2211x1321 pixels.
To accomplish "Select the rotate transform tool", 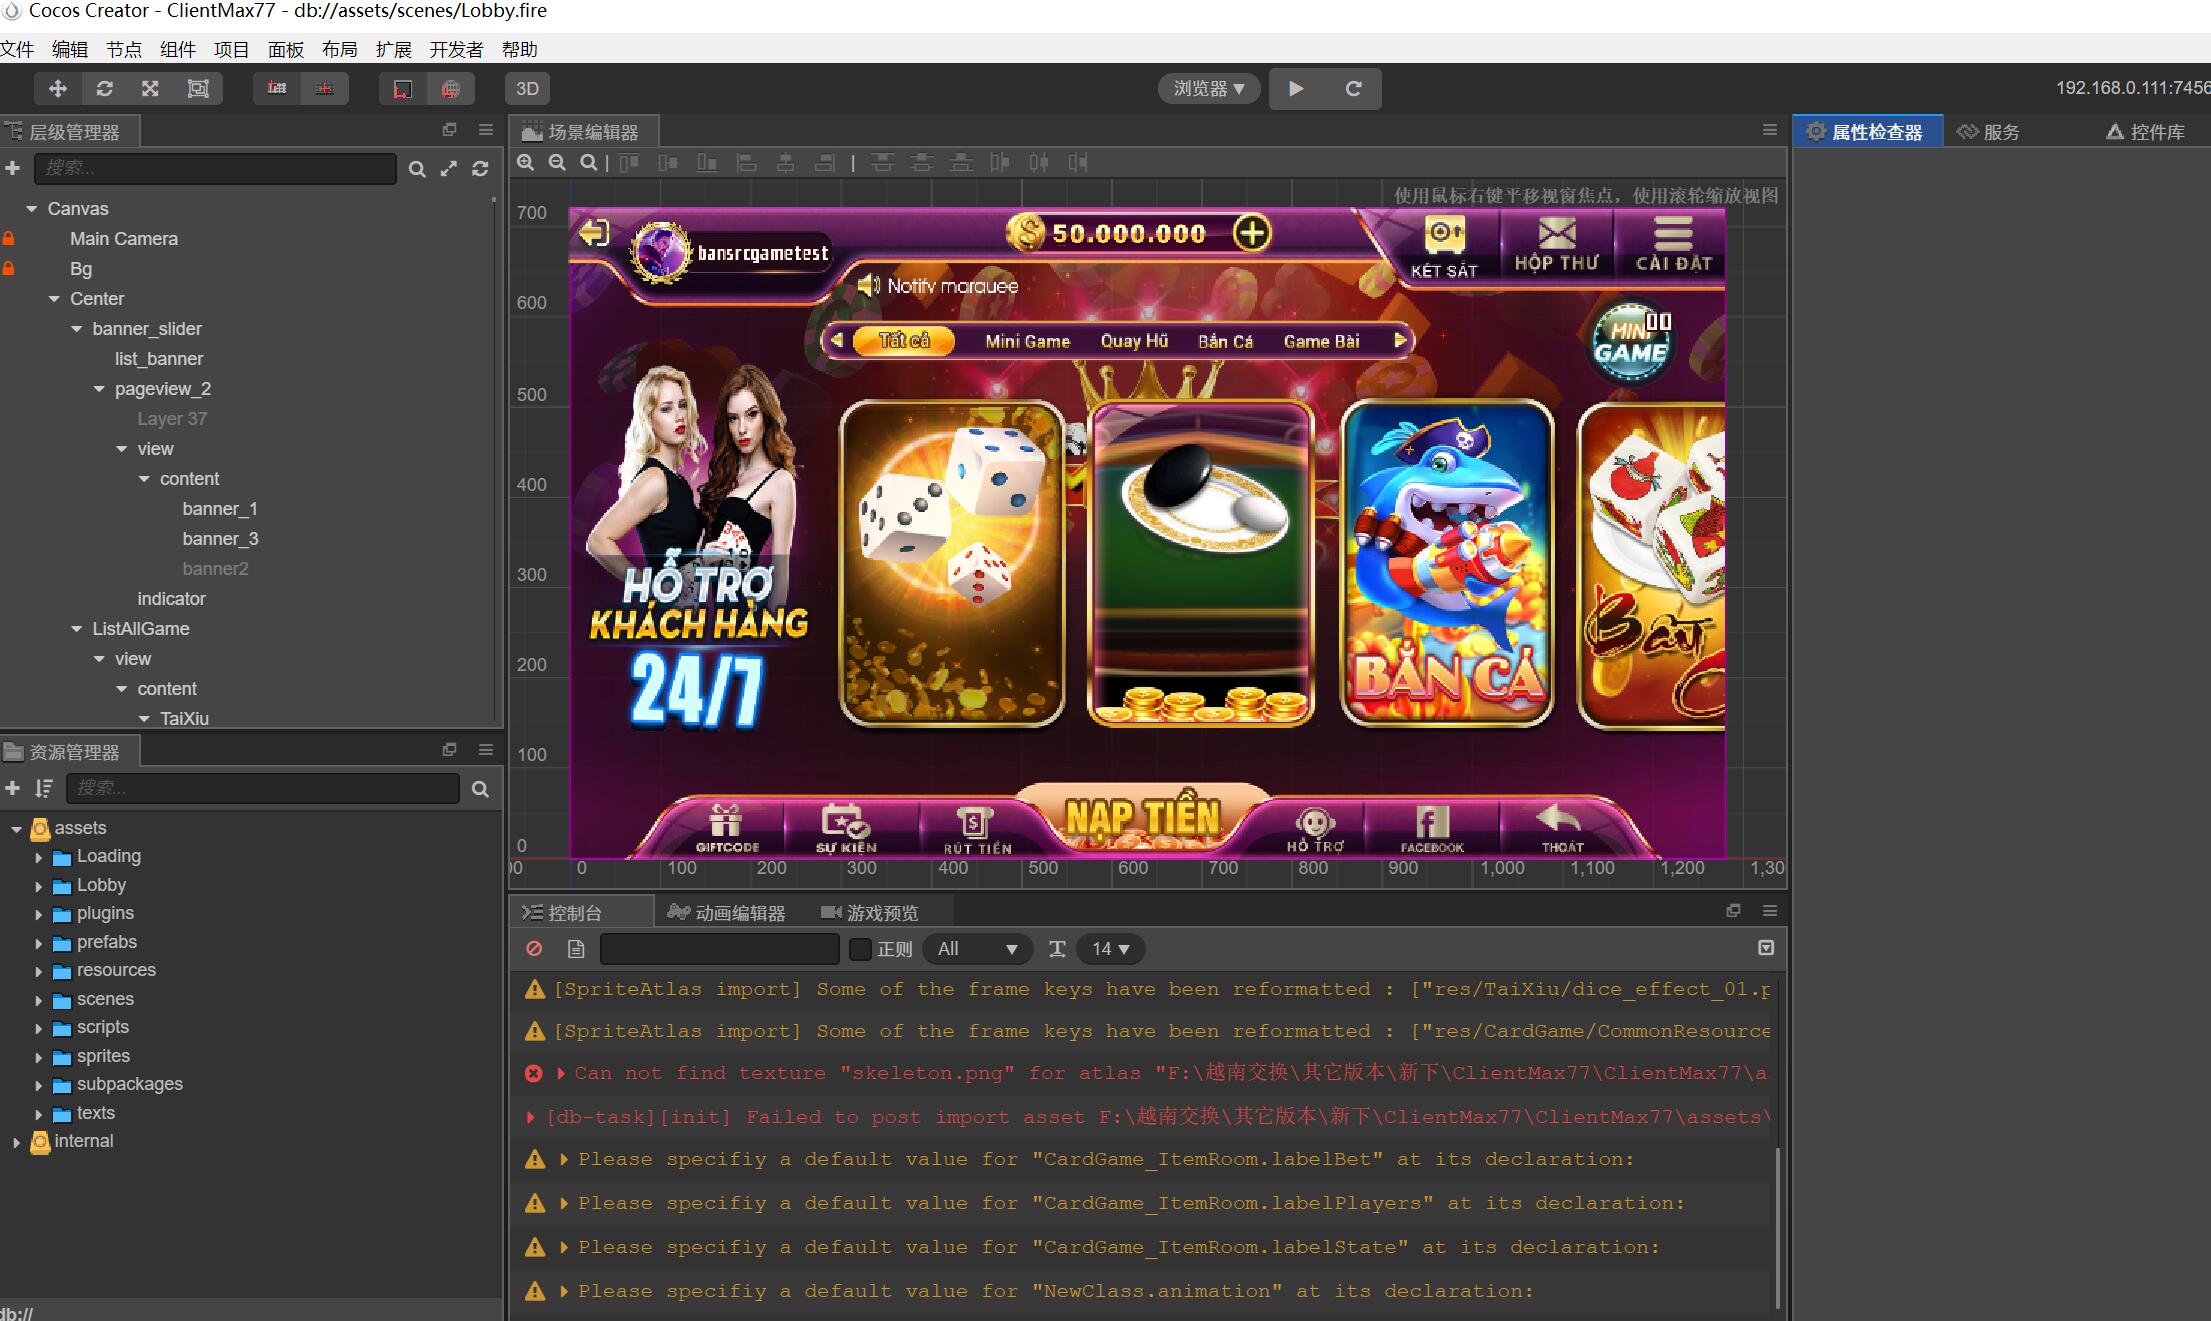I will coord(104,89).
